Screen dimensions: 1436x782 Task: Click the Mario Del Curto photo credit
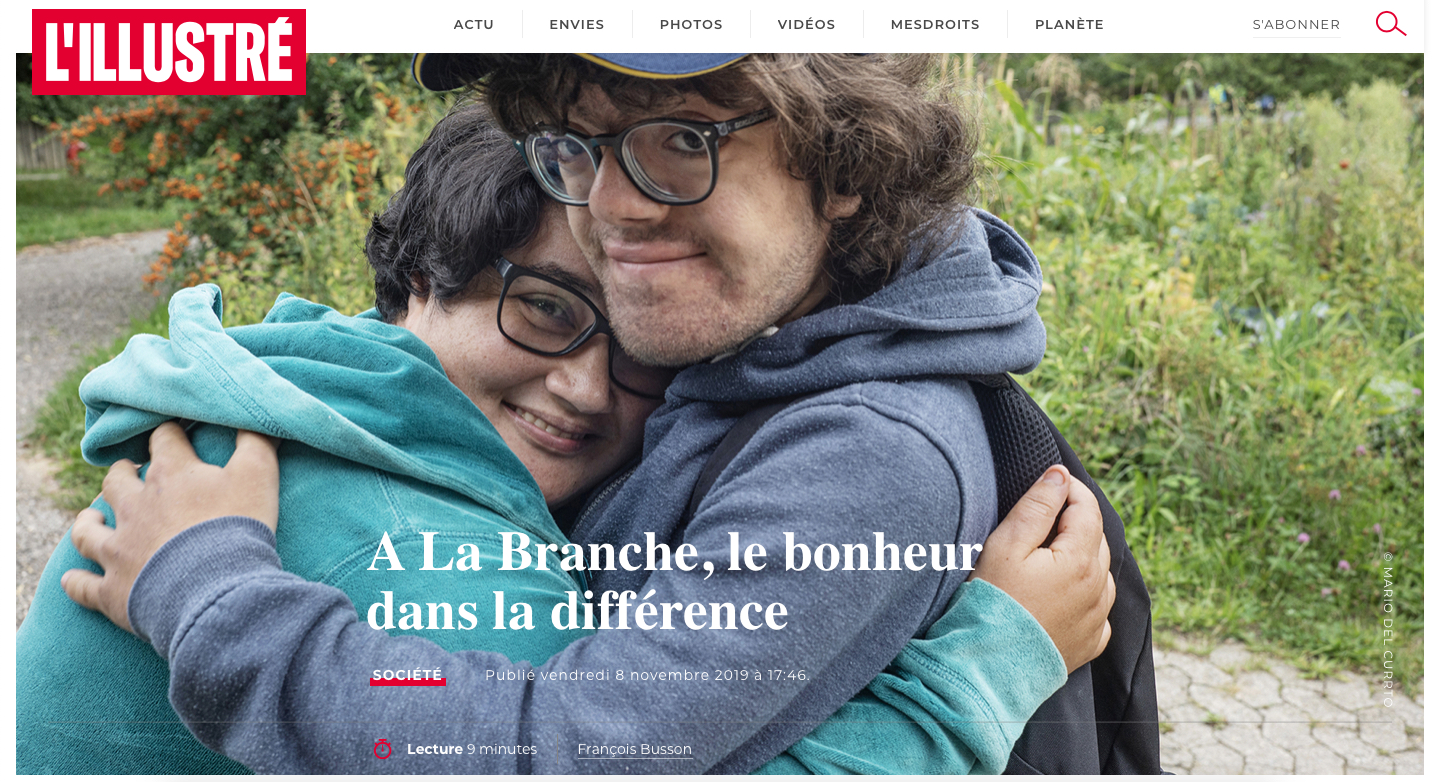coord(1388,630)
